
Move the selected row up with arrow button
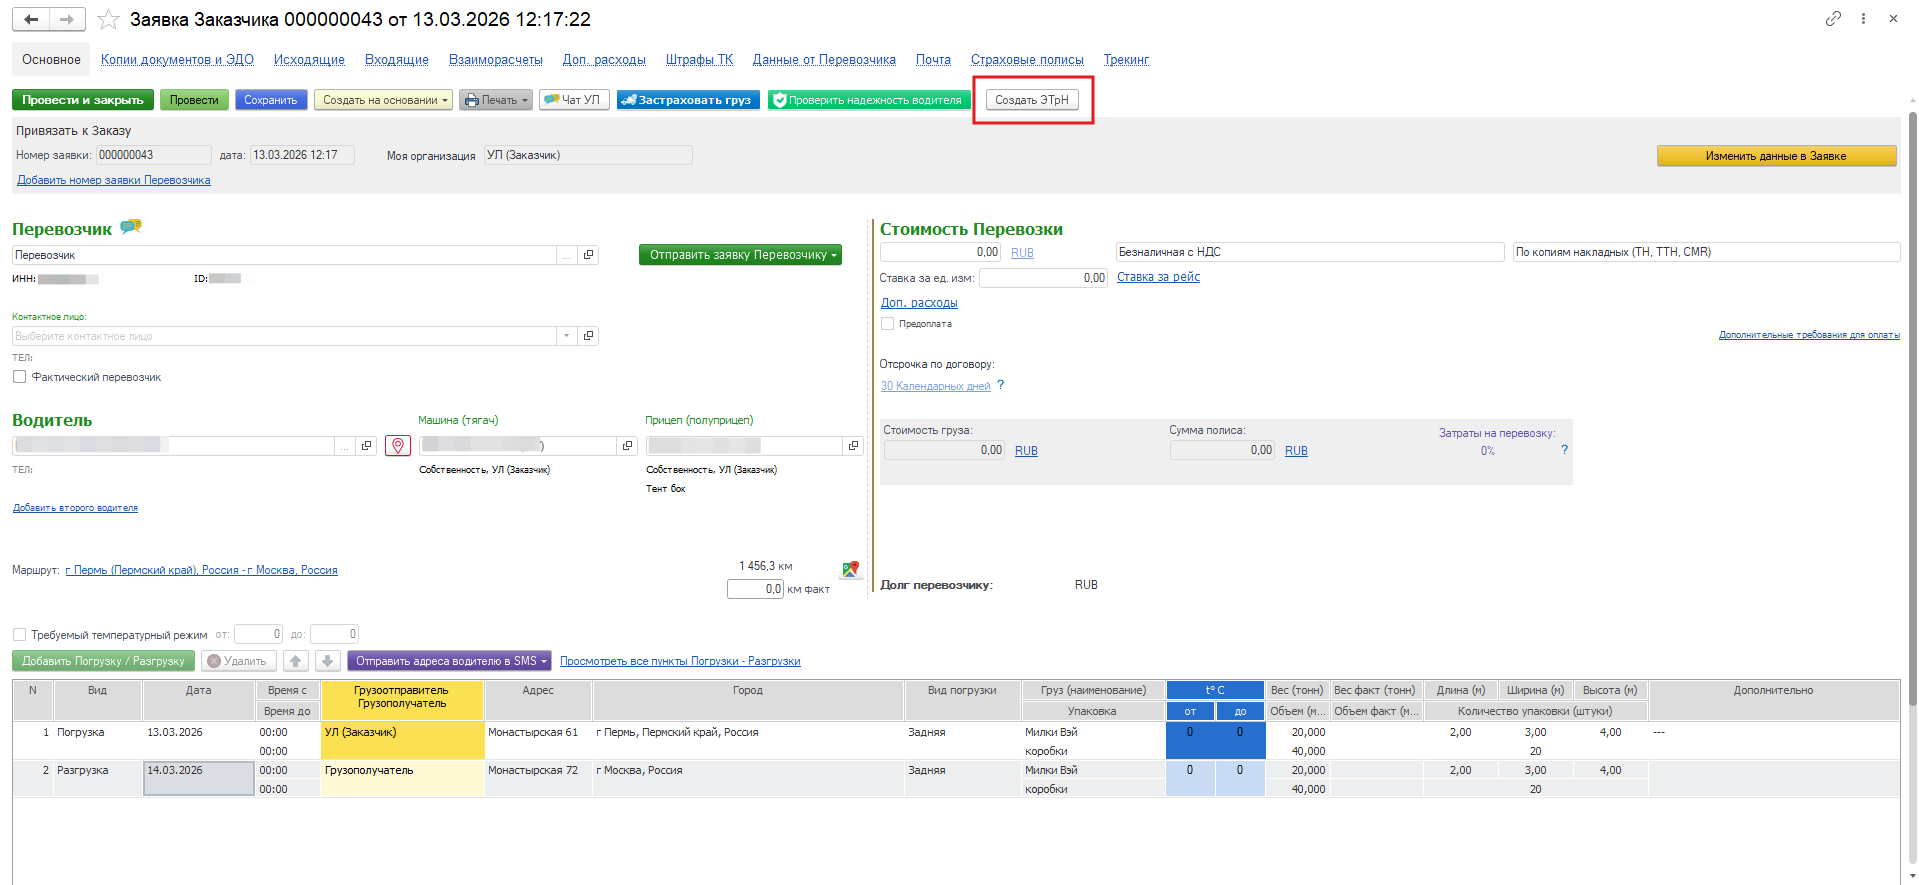point(296,661)
